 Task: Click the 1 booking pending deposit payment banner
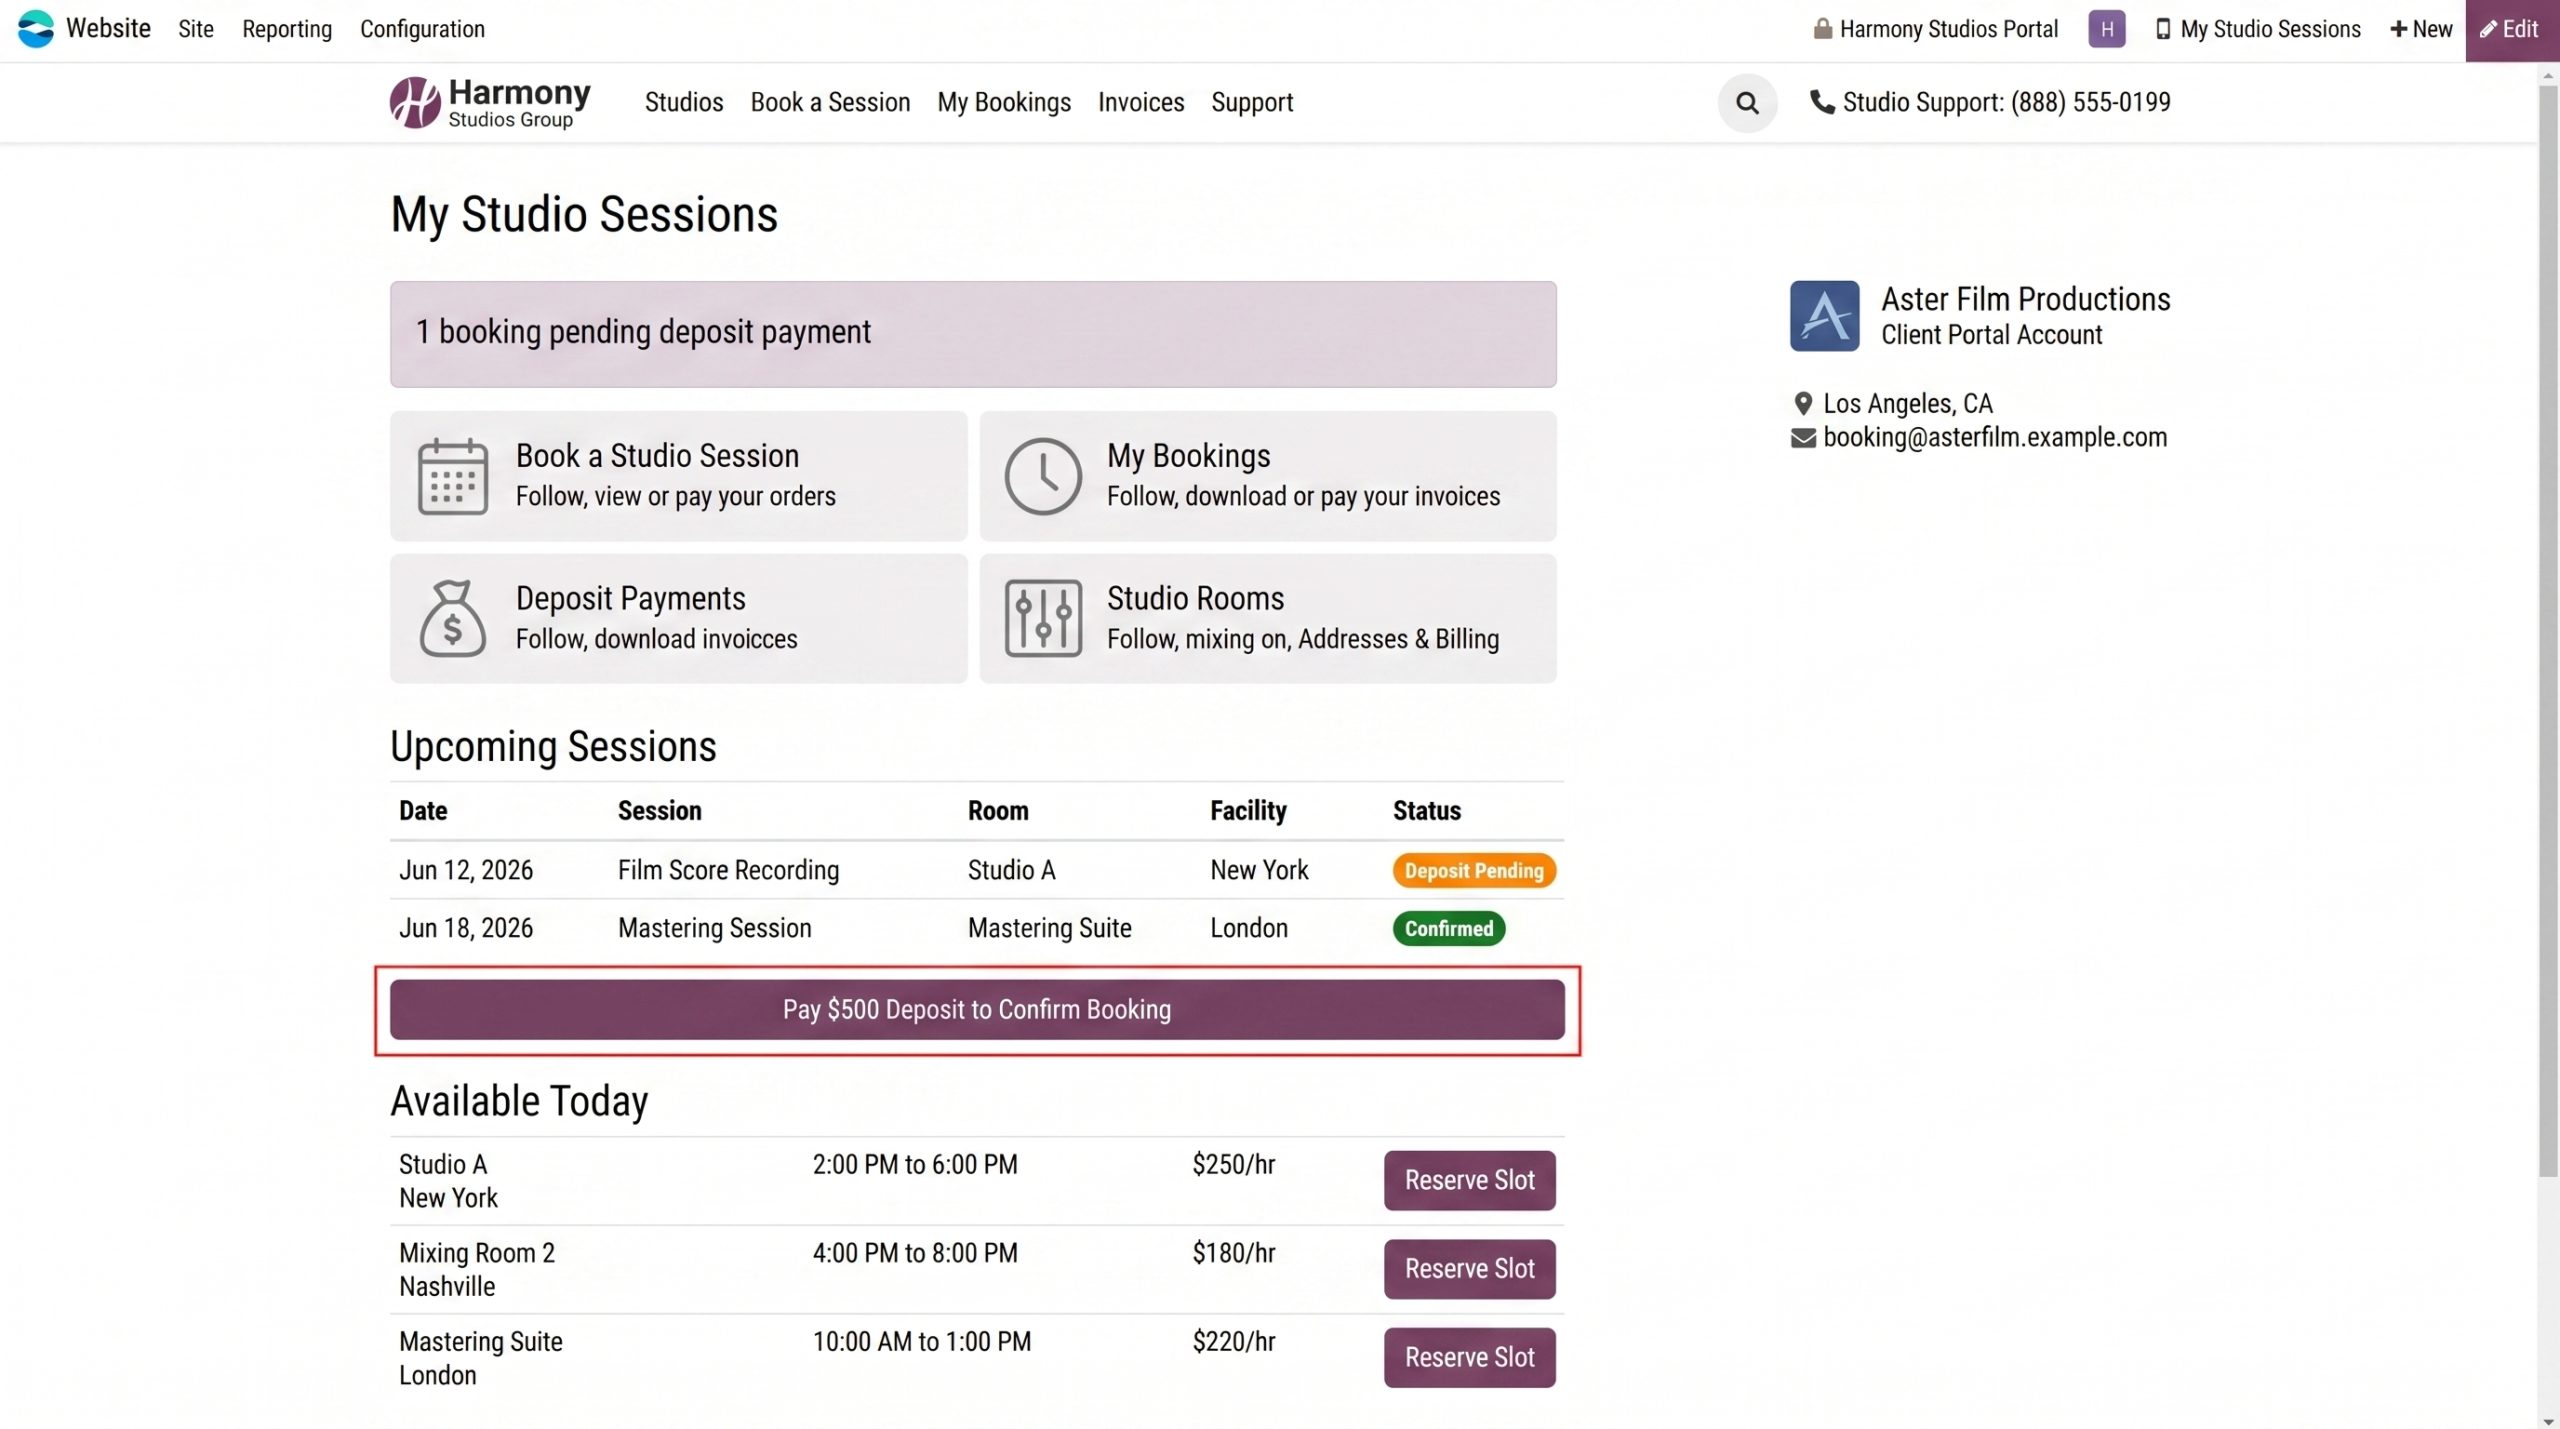click(x=973, y=334)
